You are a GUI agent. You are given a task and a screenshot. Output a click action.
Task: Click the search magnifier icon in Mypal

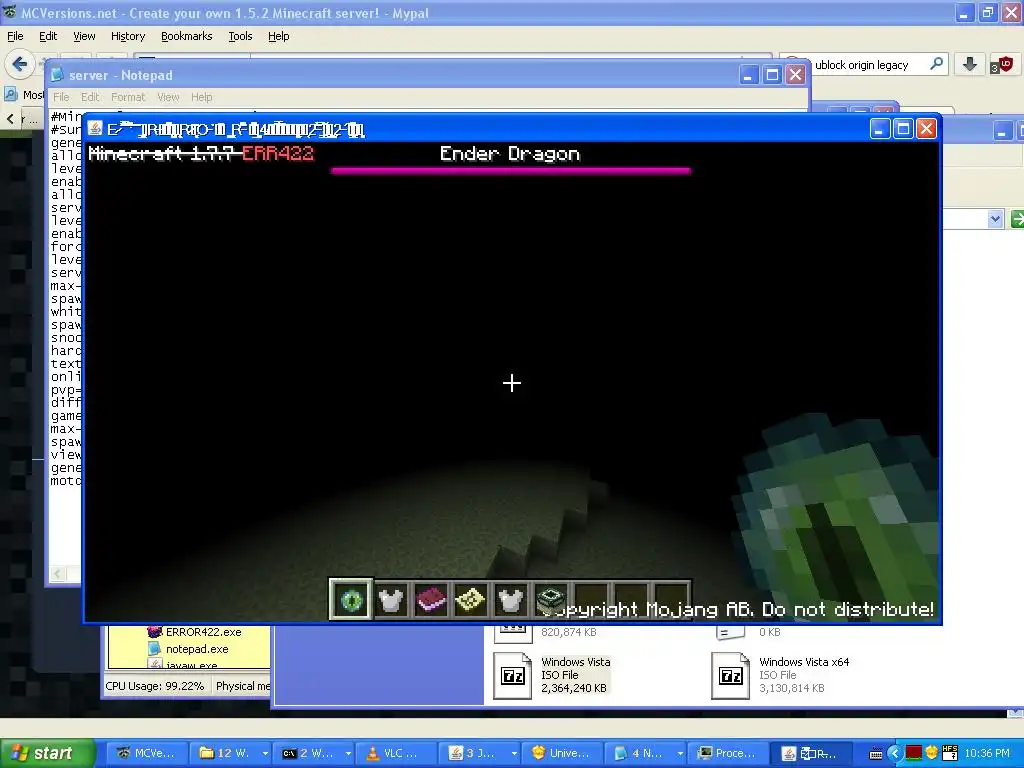click(936, 64)
